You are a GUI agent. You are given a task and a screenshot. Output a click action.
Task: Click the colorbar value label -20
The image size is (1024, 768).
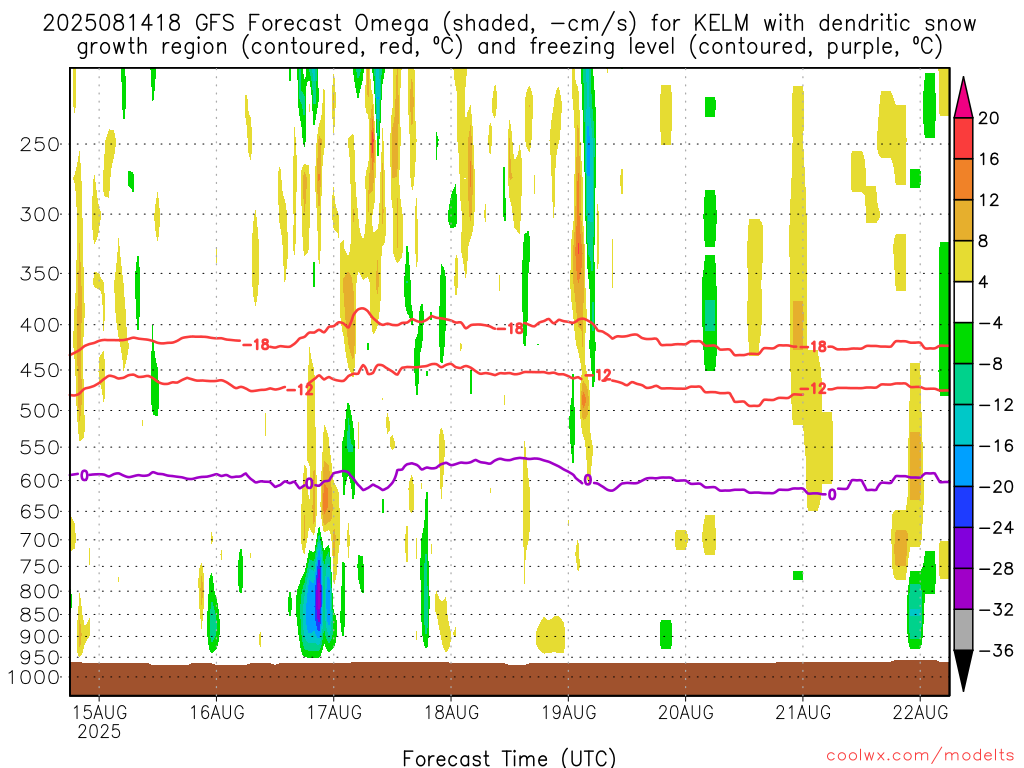[996, 487]
